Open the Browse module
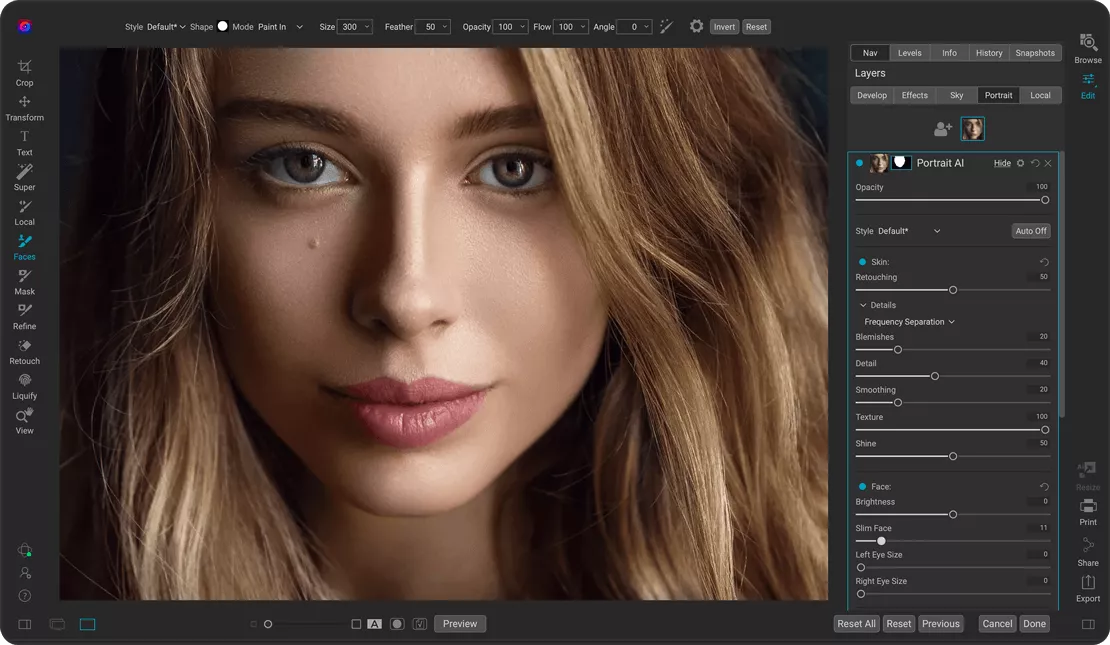This screenshot has height=645, width=1110. (1088, 48)
